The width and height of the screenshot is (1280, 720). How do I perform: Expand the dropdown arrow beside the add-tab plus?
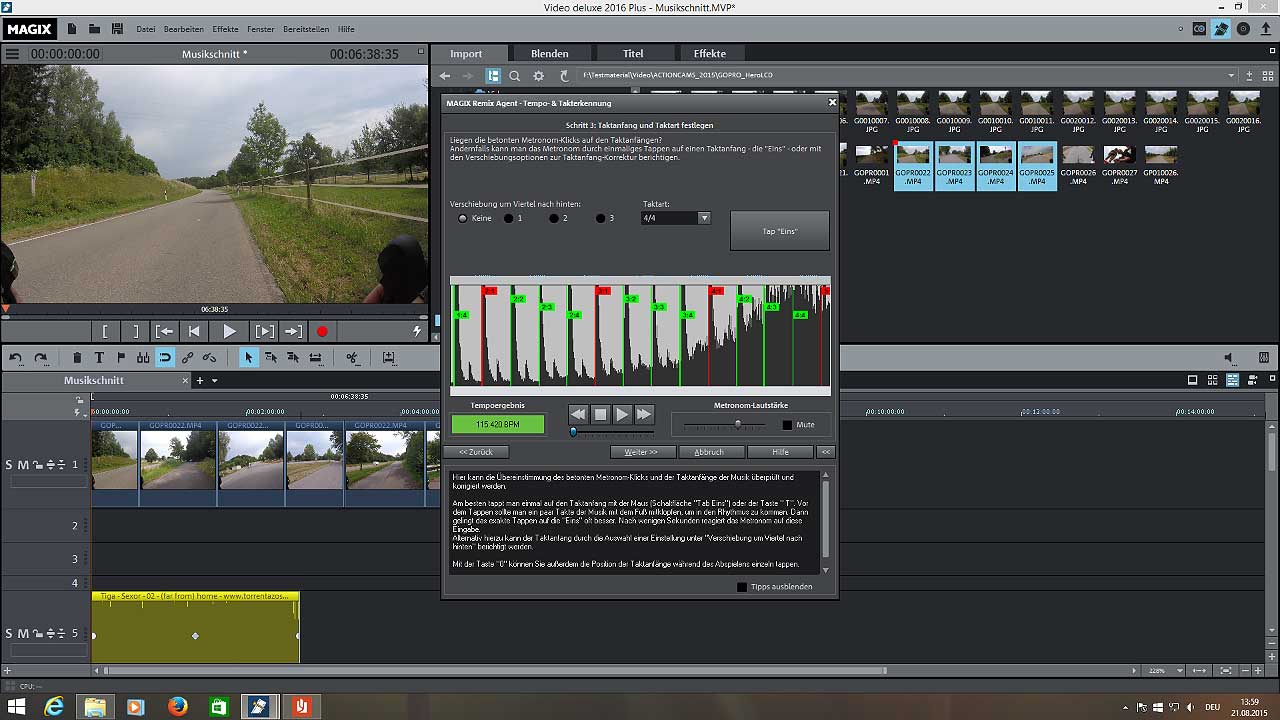pyautogui.click(x=214, y=381)
